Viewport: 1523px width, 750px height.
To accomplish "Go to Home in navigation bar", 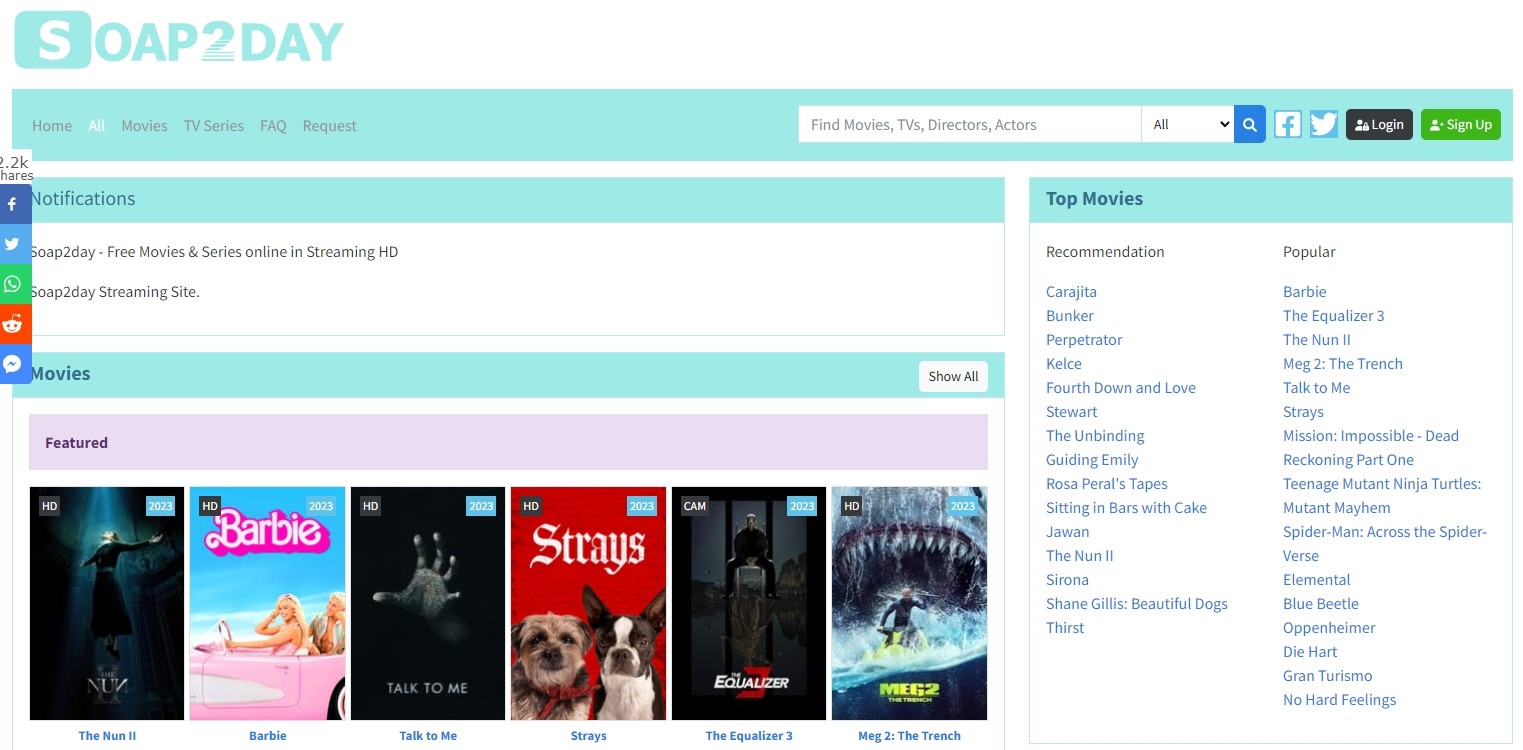I will pyautogui.click(x=52, y=125).
